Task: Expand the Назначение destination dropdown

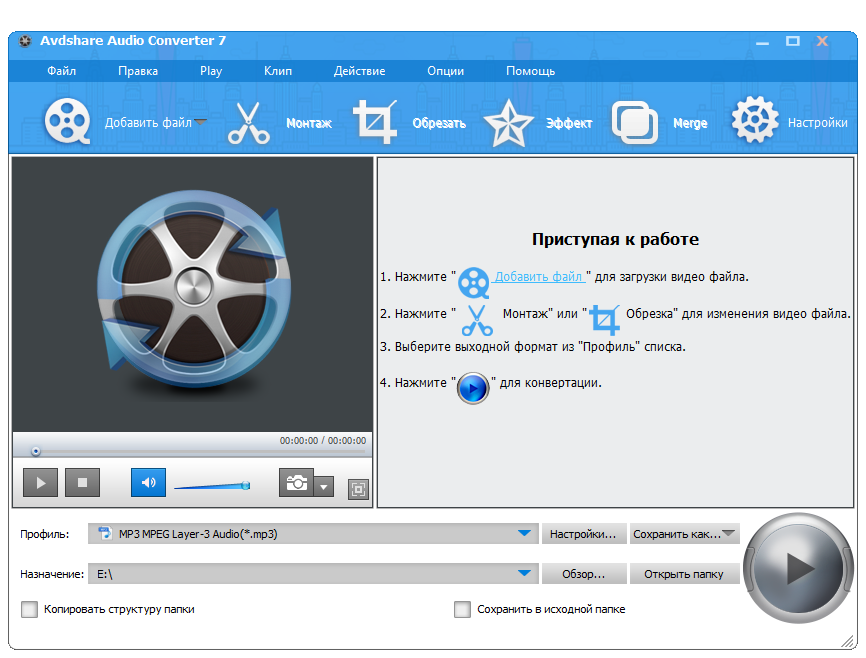Action: point(525,573)
